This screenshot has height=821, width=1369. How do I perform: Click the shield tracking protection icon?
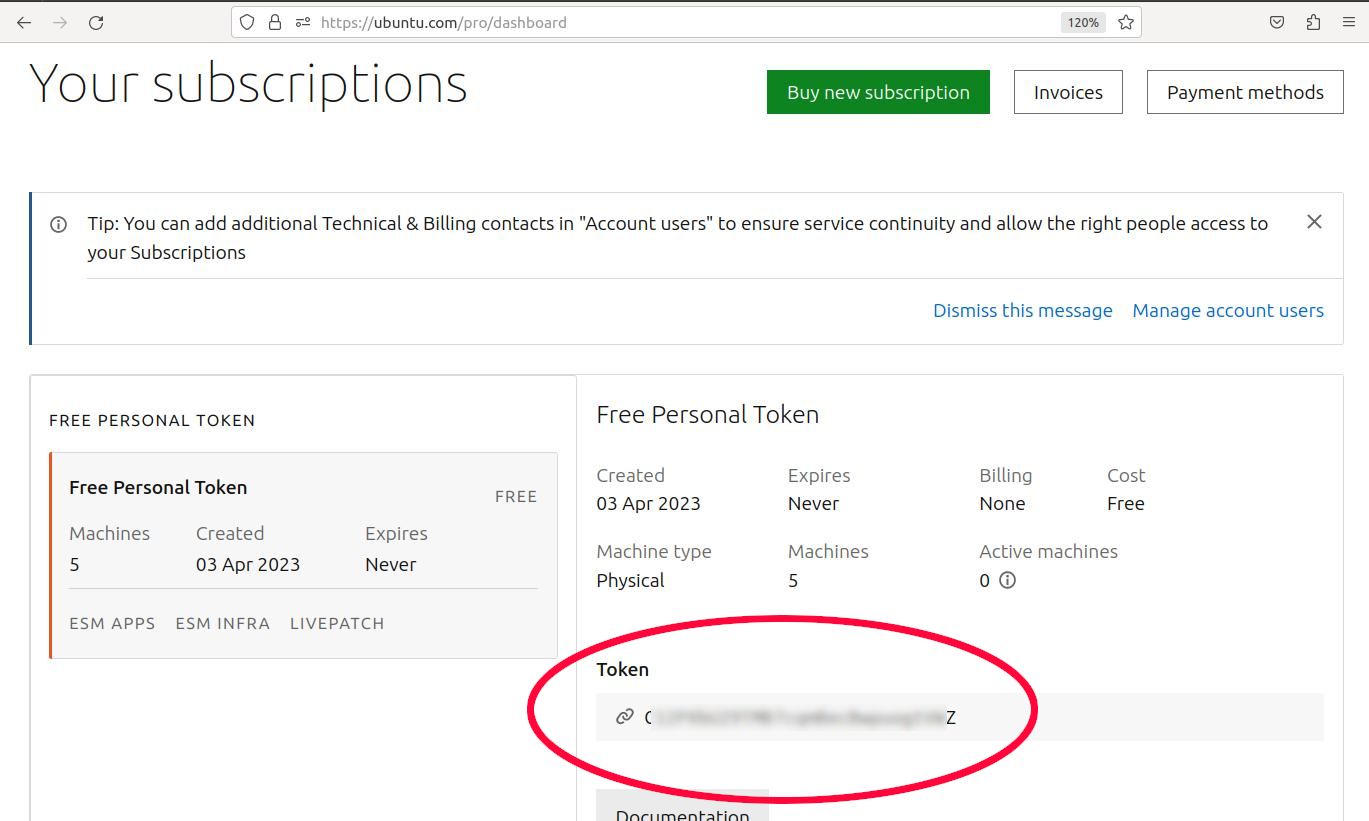tap(247, 22)
